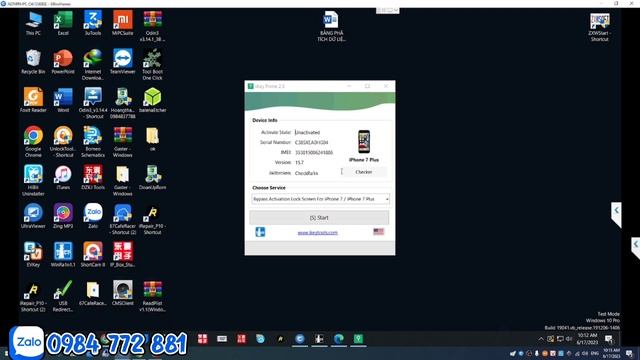
Task: Open the WinRa1n1.1 desktop shortcut
Action: click(63, 254)
